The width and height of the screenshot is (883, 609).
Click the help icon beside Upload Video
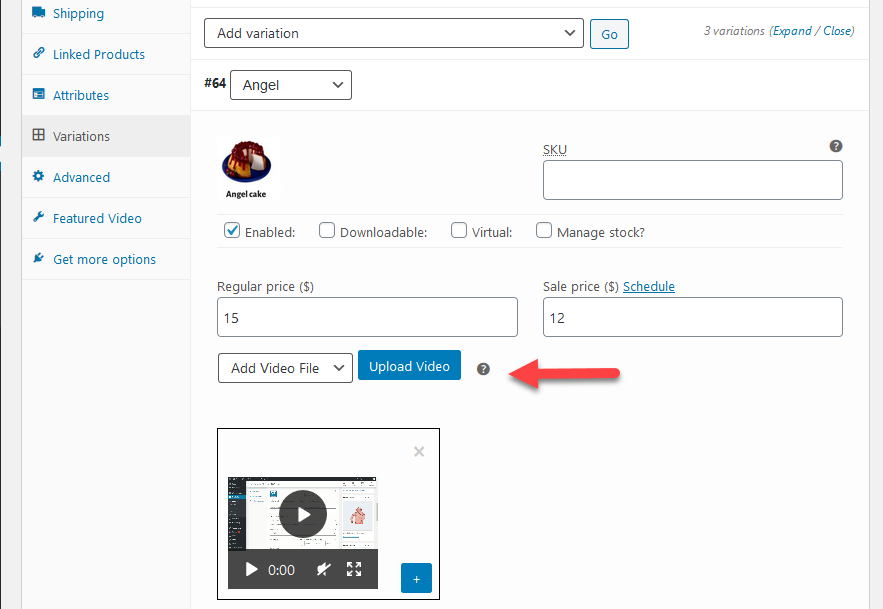(x=483, y=369)
